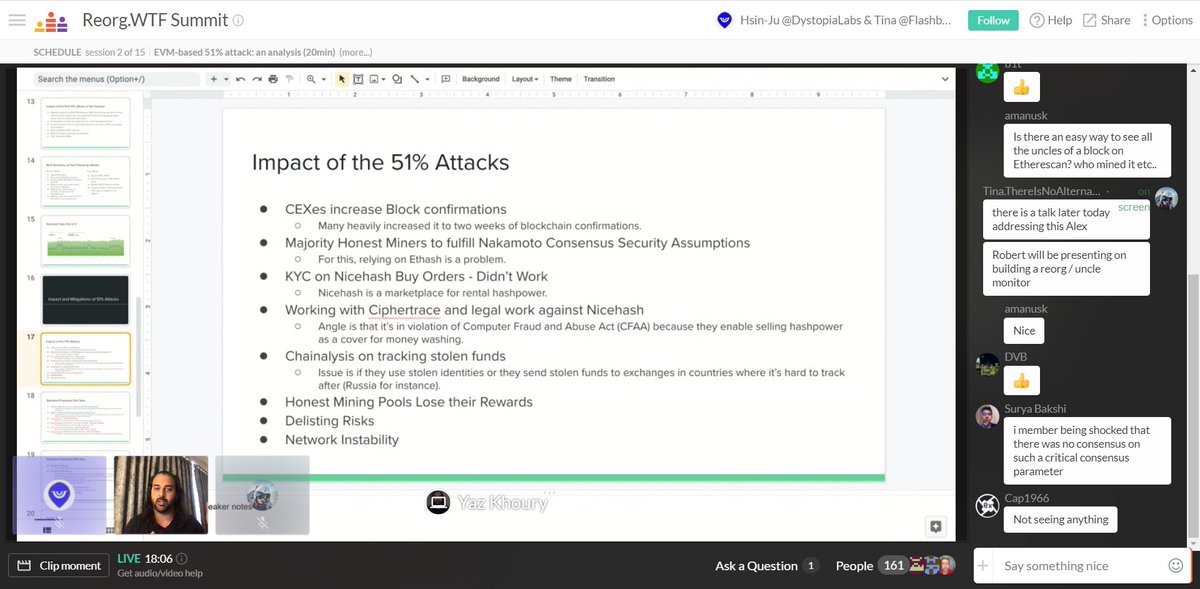The width and height of the screenshot is (1200, 589).
Task: Click the amanusk Etherscan uncles message
Action: click(1087, 151)
